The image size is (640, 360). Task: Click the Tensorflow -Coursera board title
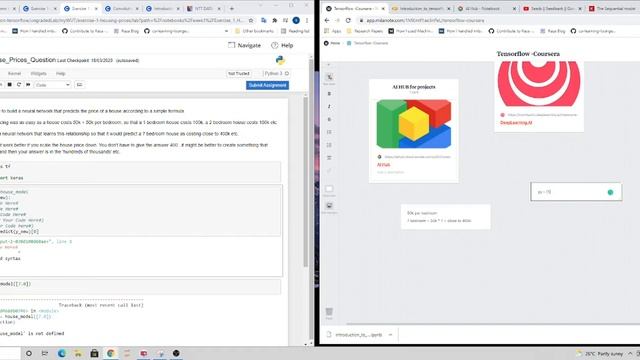[528, 54]
